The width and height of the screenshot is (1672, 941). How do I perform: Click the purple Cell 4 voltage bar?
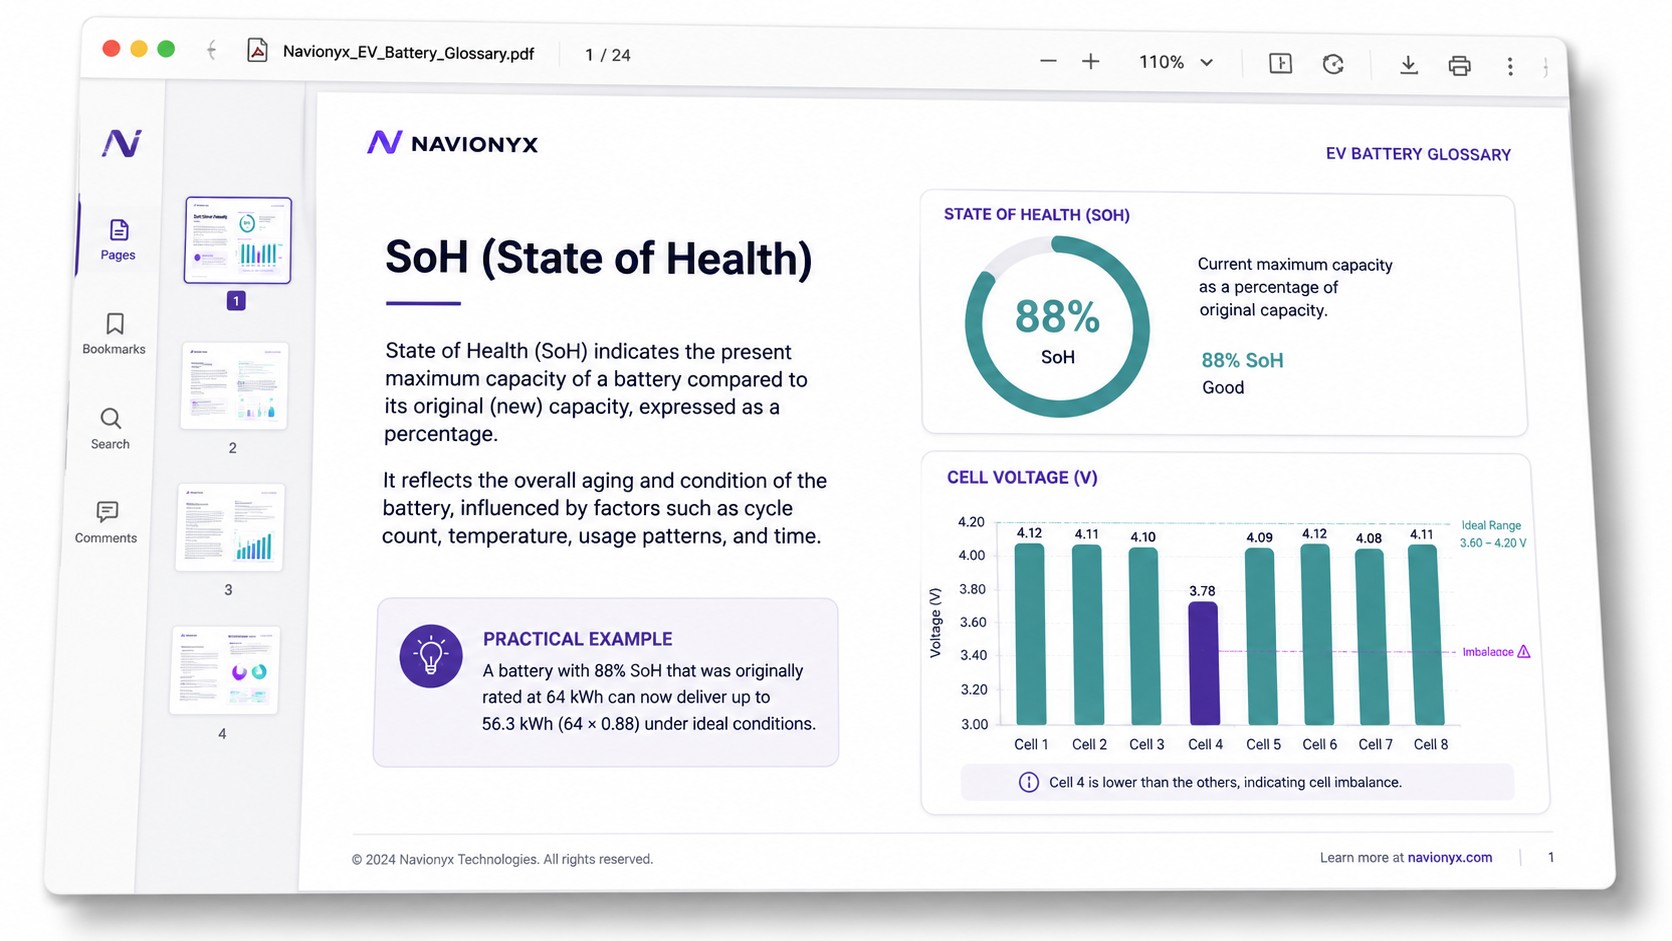tap(1203, 663)
